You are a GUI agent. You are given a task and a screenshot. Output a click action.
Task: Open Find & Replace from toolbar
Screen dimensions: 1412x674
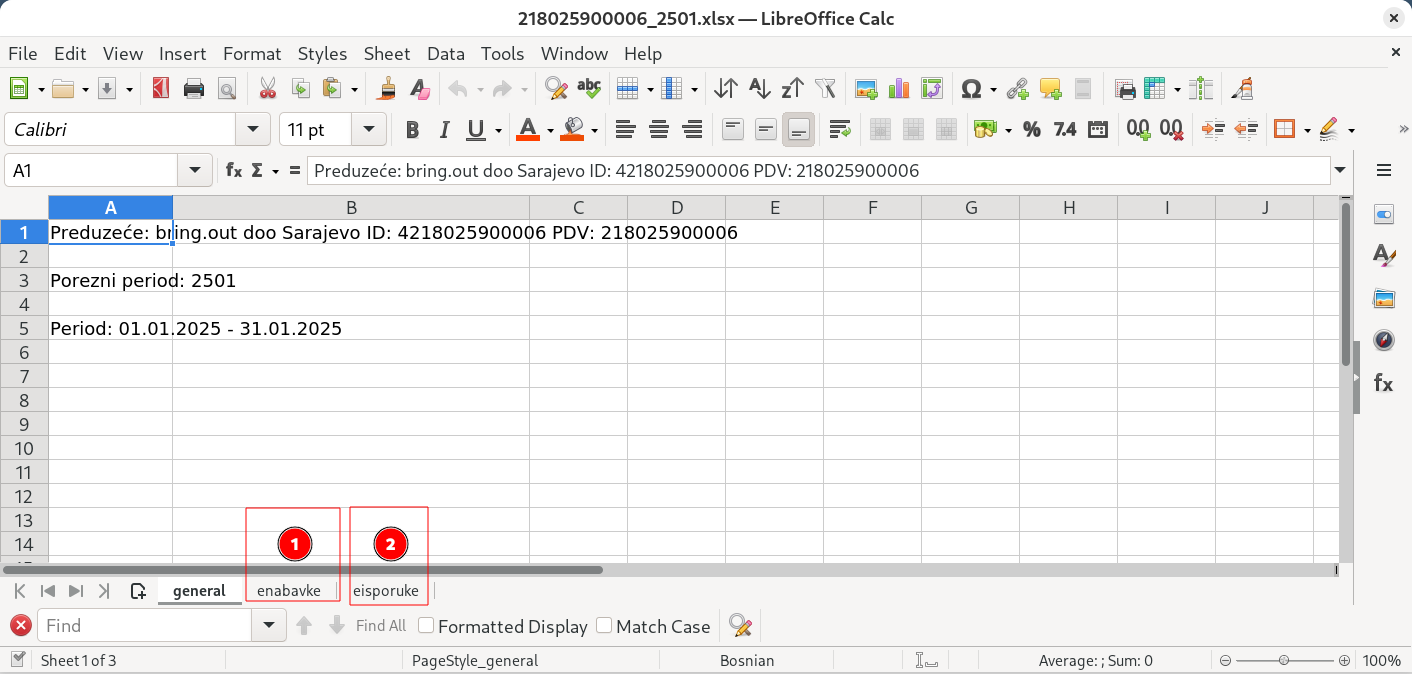coord(556,89)
